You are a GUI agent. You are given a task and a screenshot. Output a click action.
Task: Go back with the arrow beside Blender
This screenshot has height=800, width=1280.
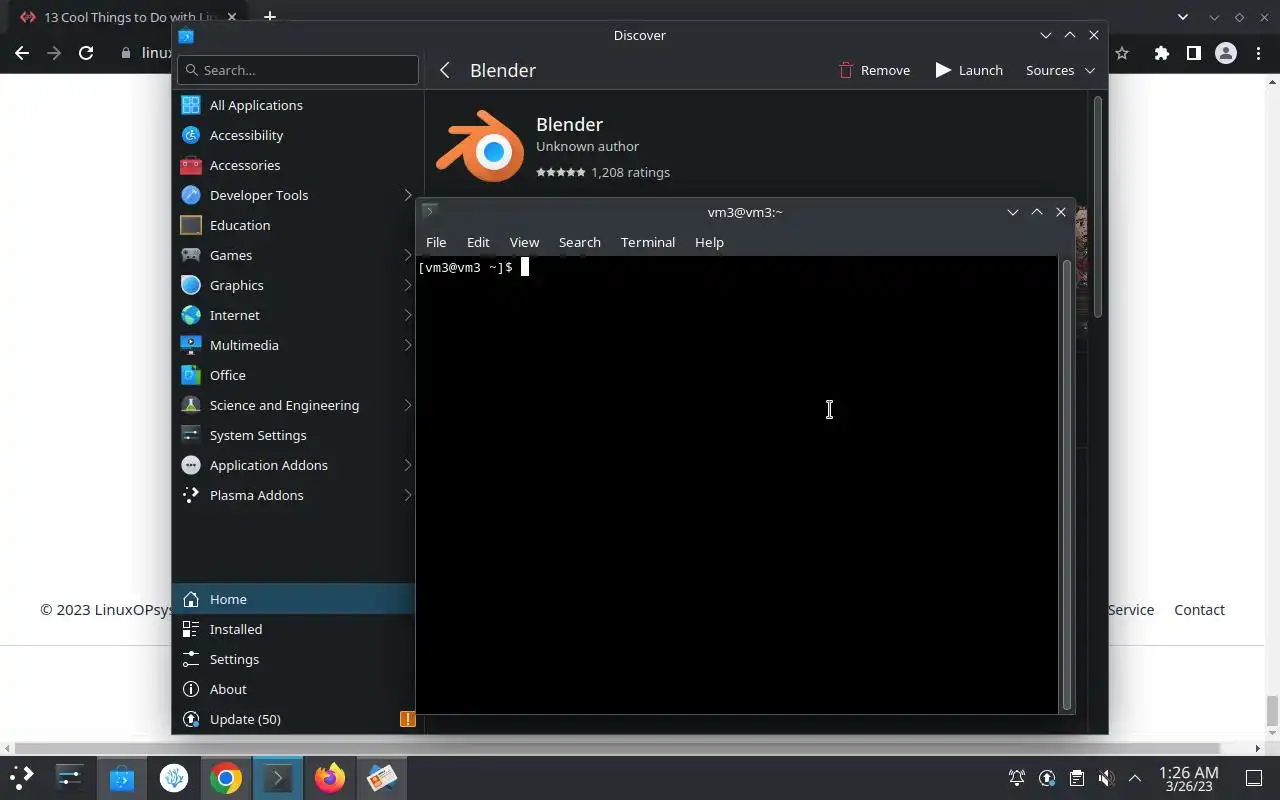point(445,70)
